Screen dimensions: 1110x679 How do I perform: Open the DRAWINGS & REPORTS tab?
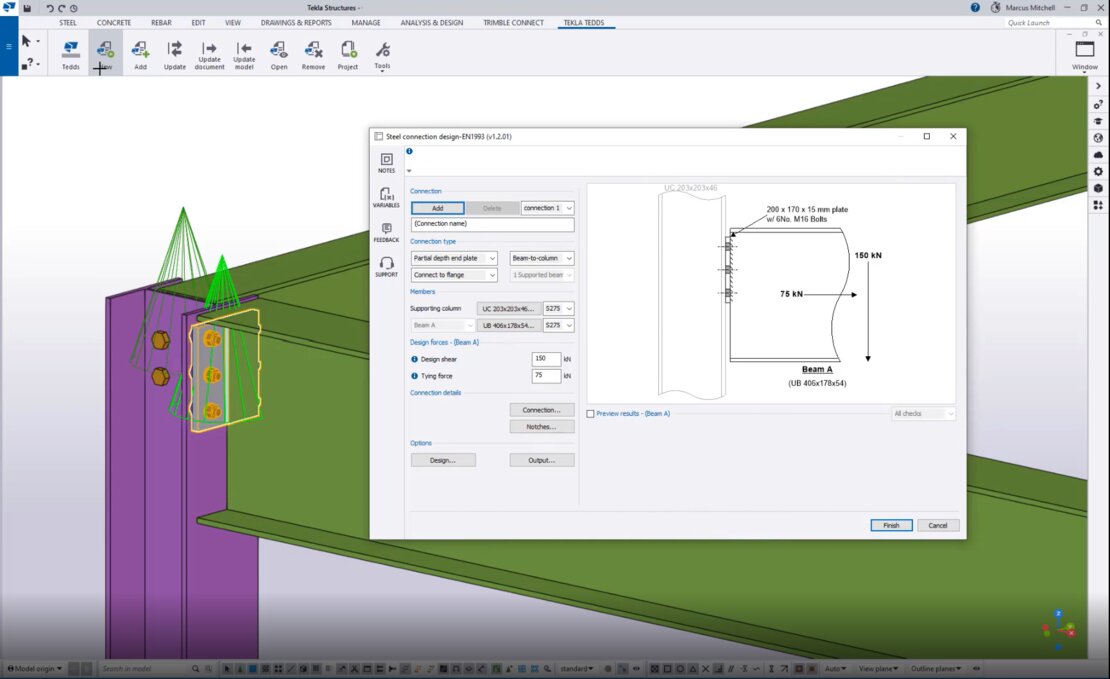(296, 23)
